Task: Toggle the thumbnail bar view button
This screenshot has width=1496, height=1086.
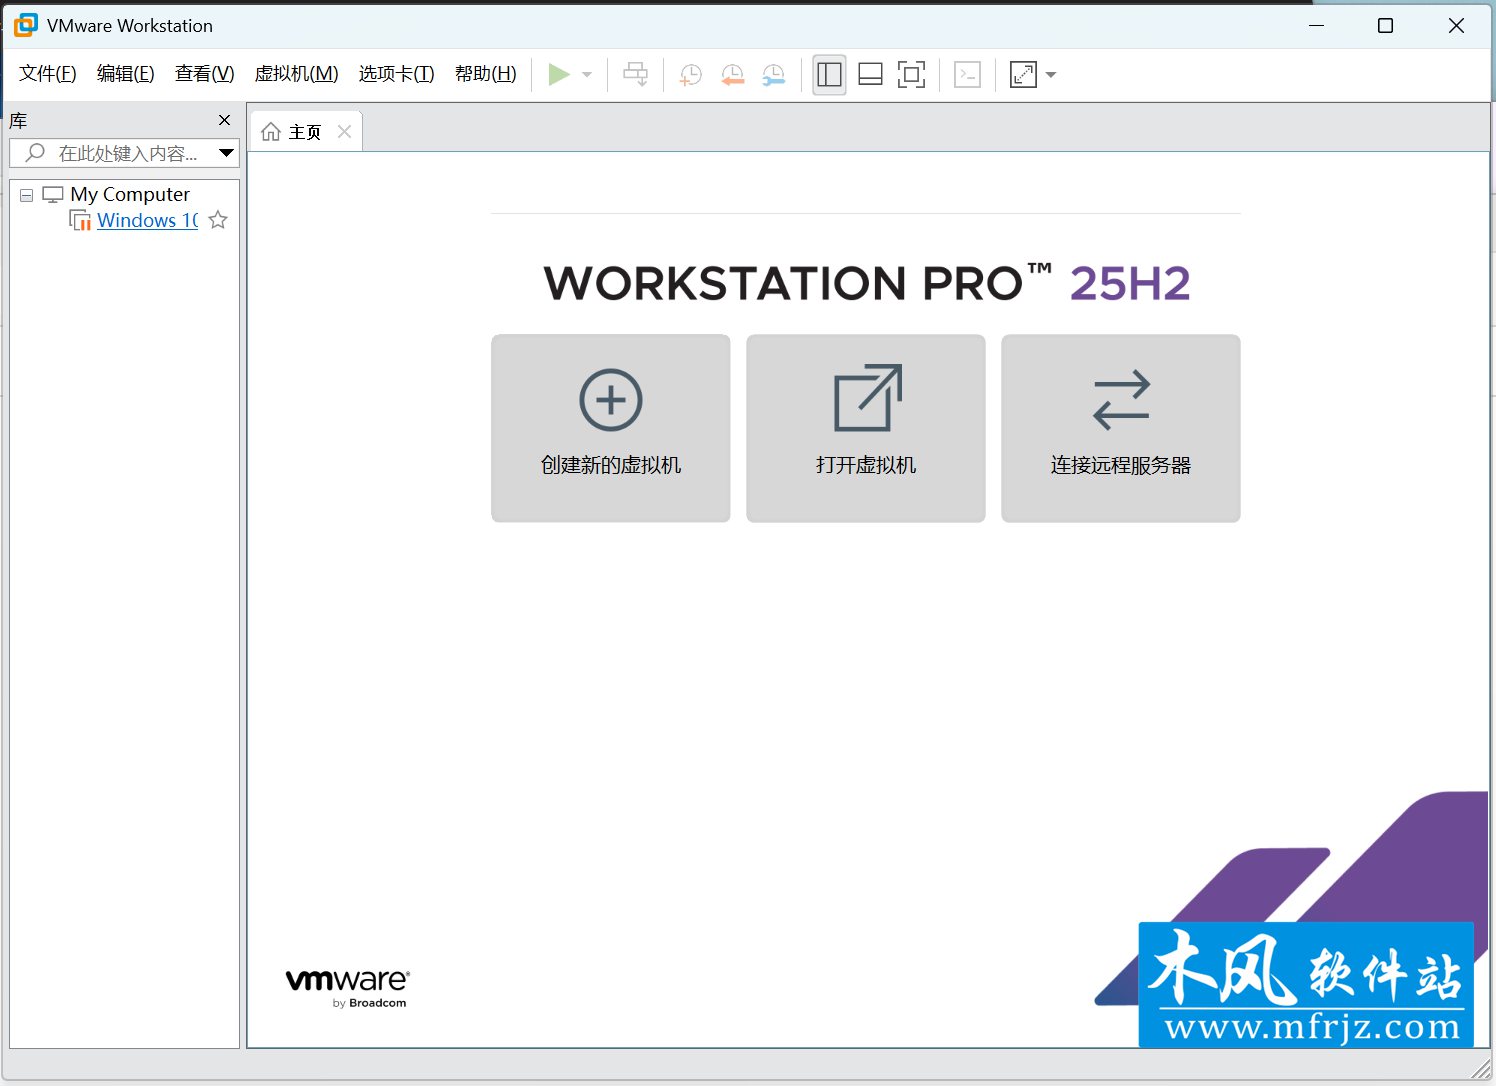Action: coord(870,75)
